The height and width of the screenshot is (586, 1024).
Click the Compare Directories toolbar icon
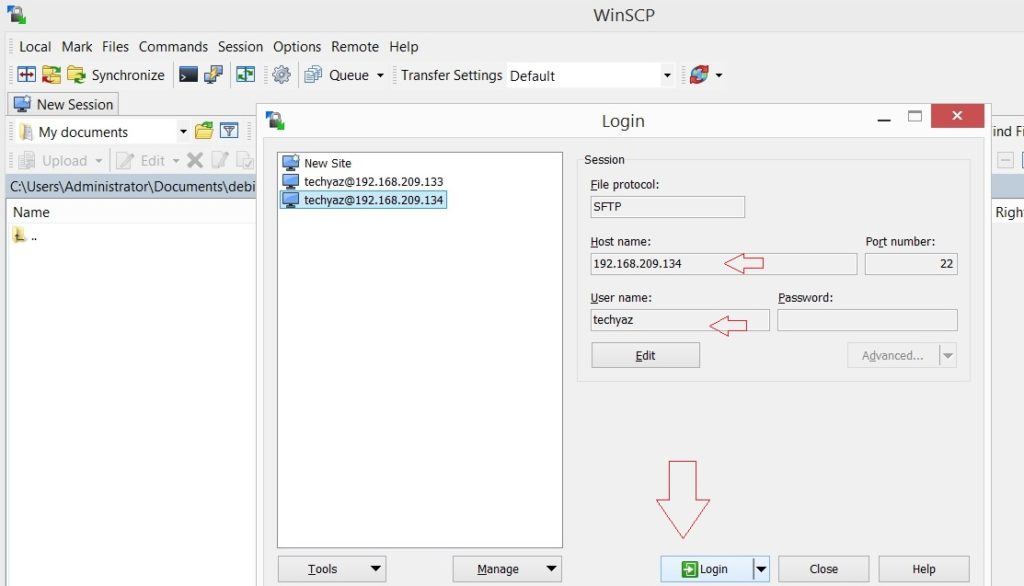[27, 75]
